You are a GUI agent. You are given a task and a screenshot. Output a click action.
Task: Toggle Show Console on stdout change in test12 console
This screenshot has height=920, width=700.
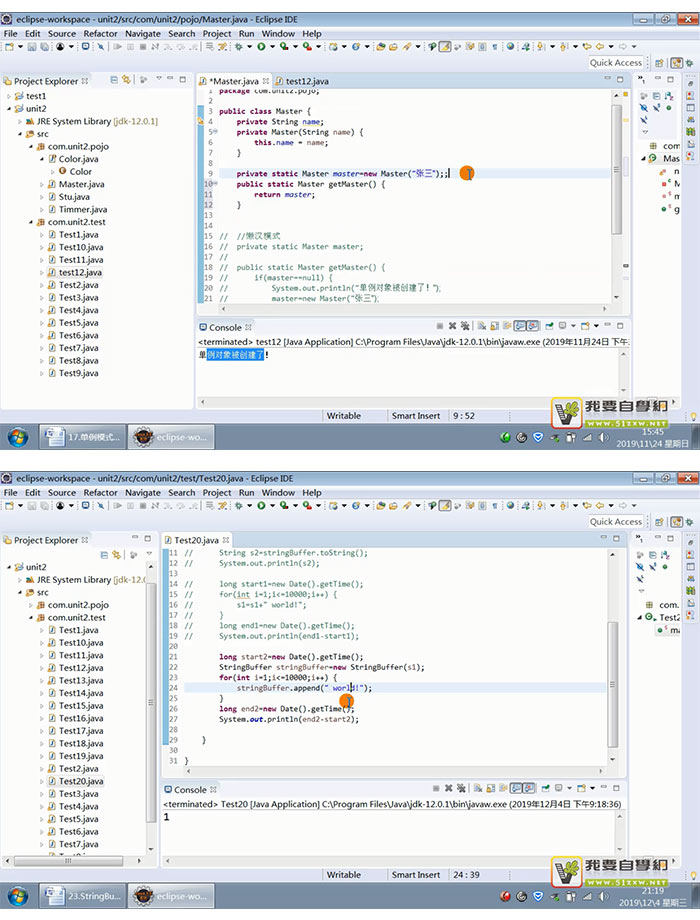tap(520, 326)
